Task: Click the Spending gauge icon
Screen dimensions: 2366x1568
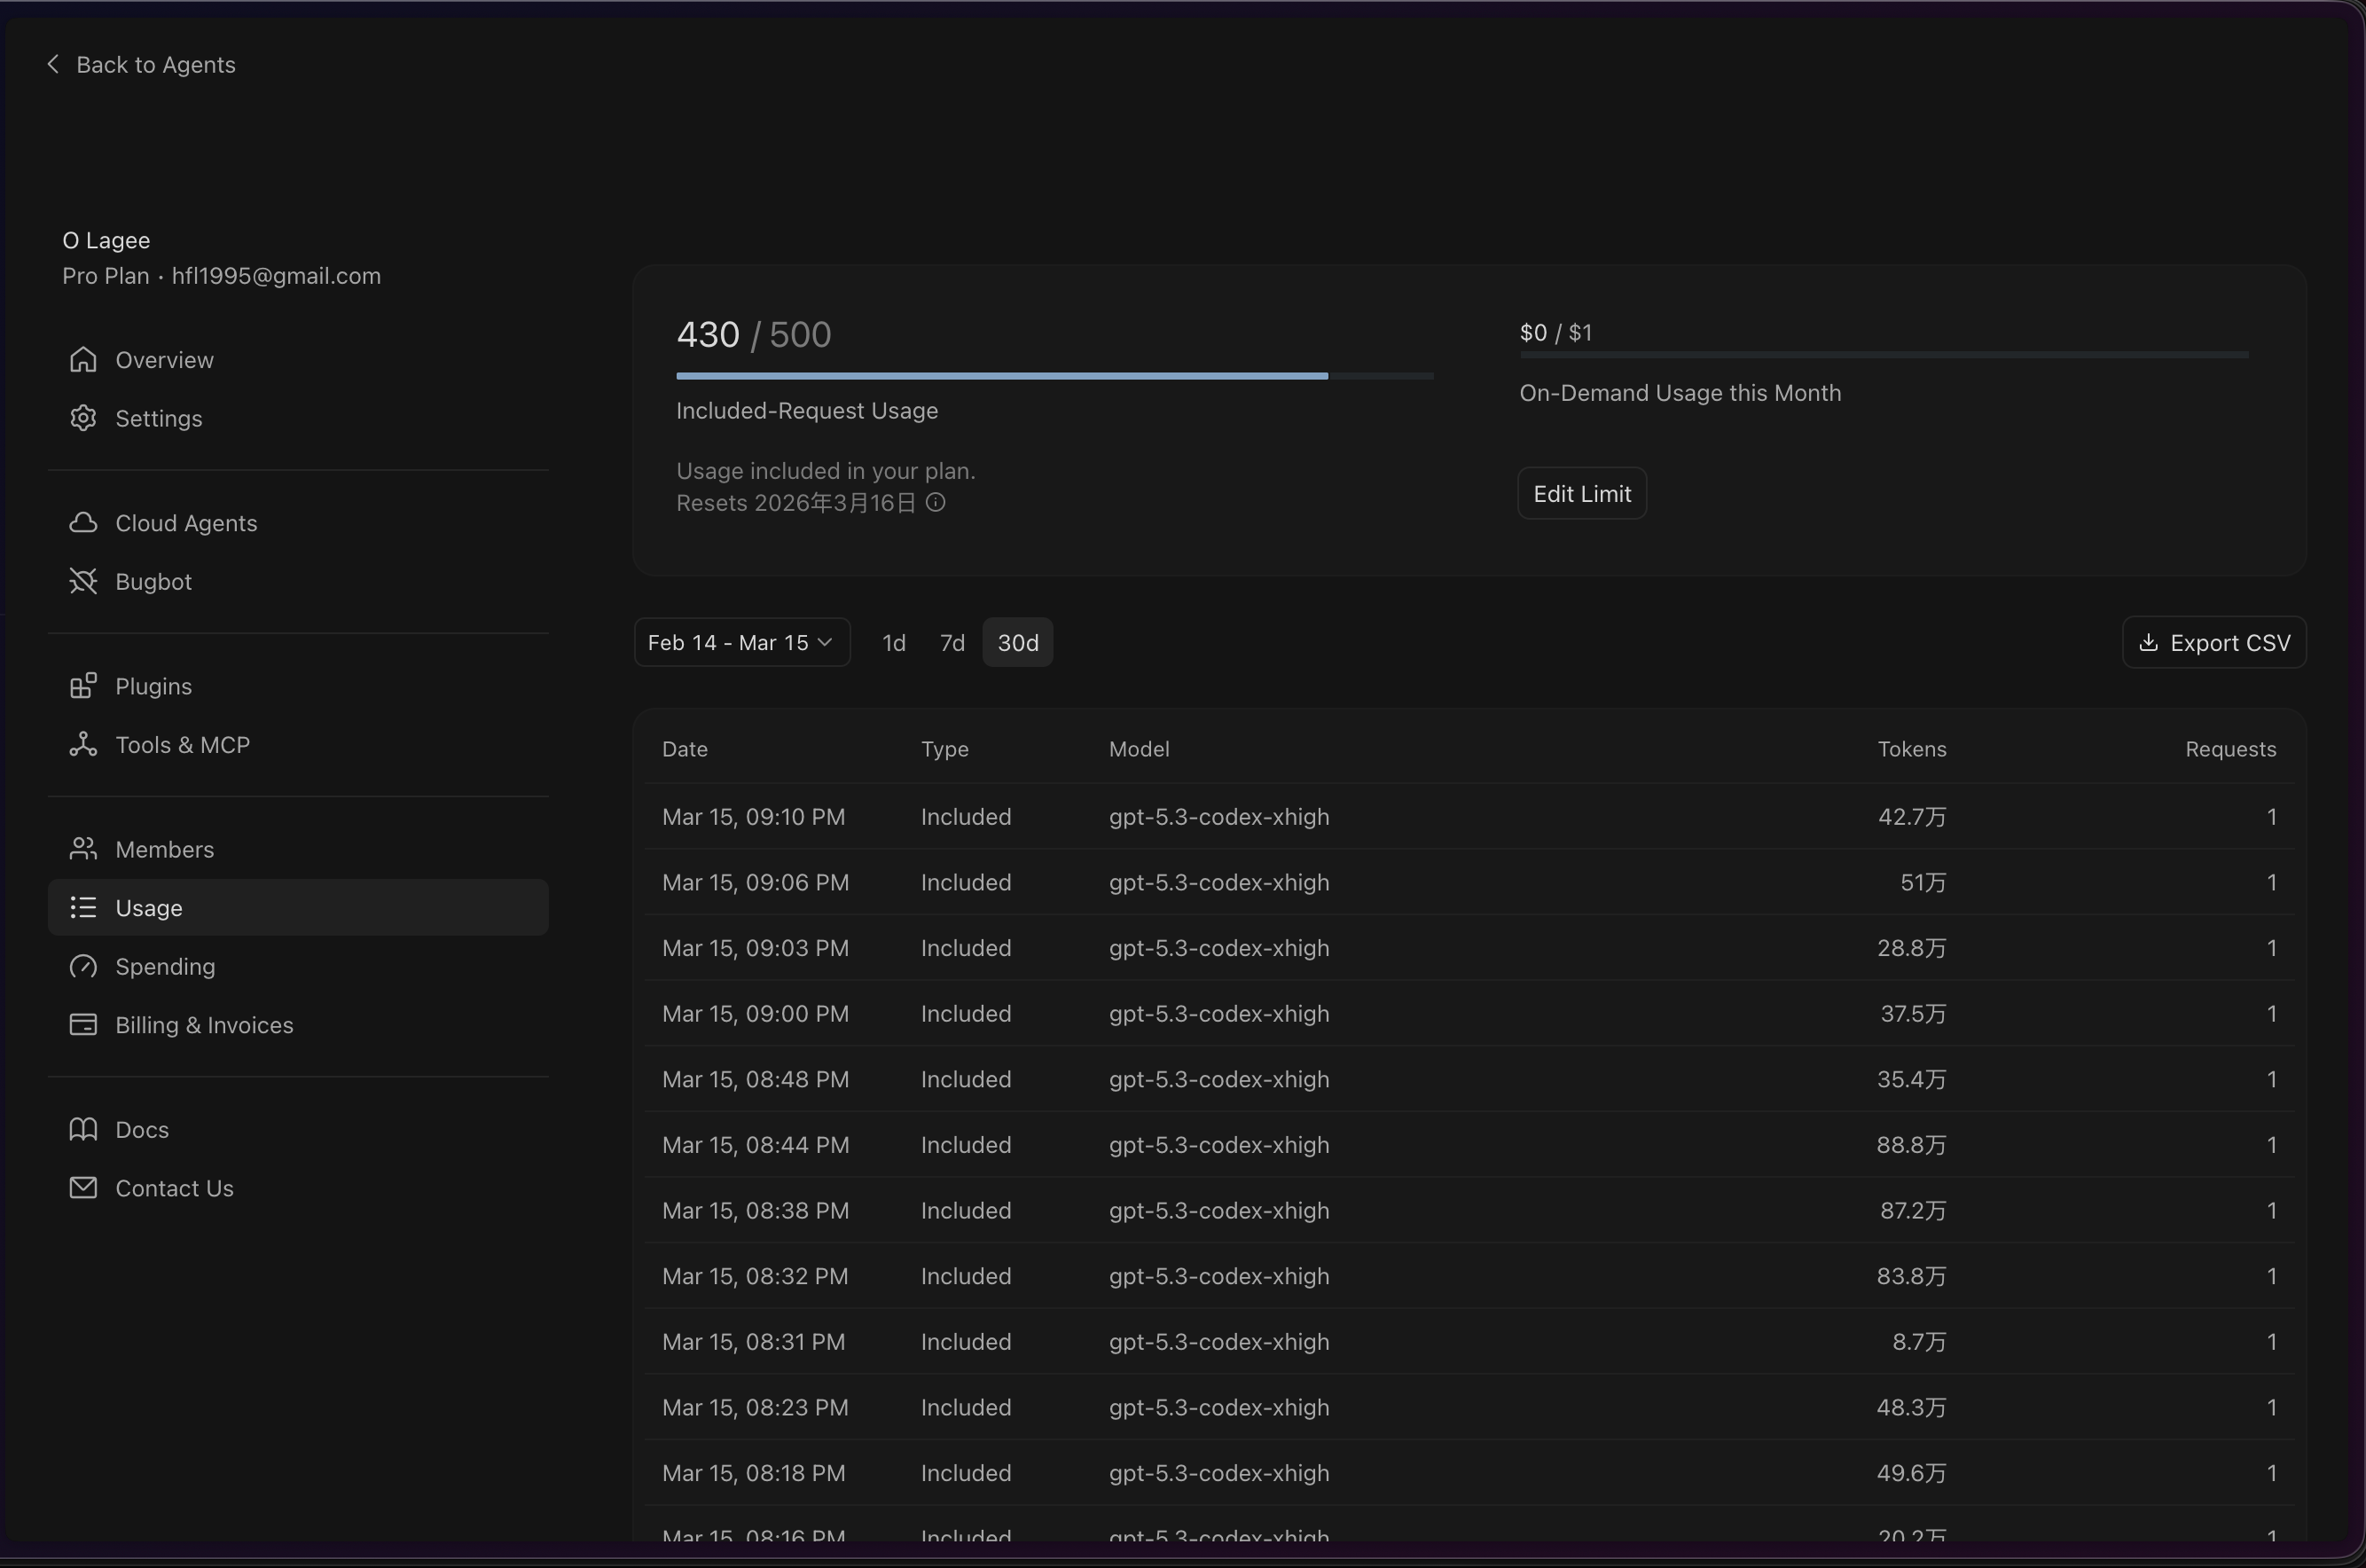Action: 83,966
